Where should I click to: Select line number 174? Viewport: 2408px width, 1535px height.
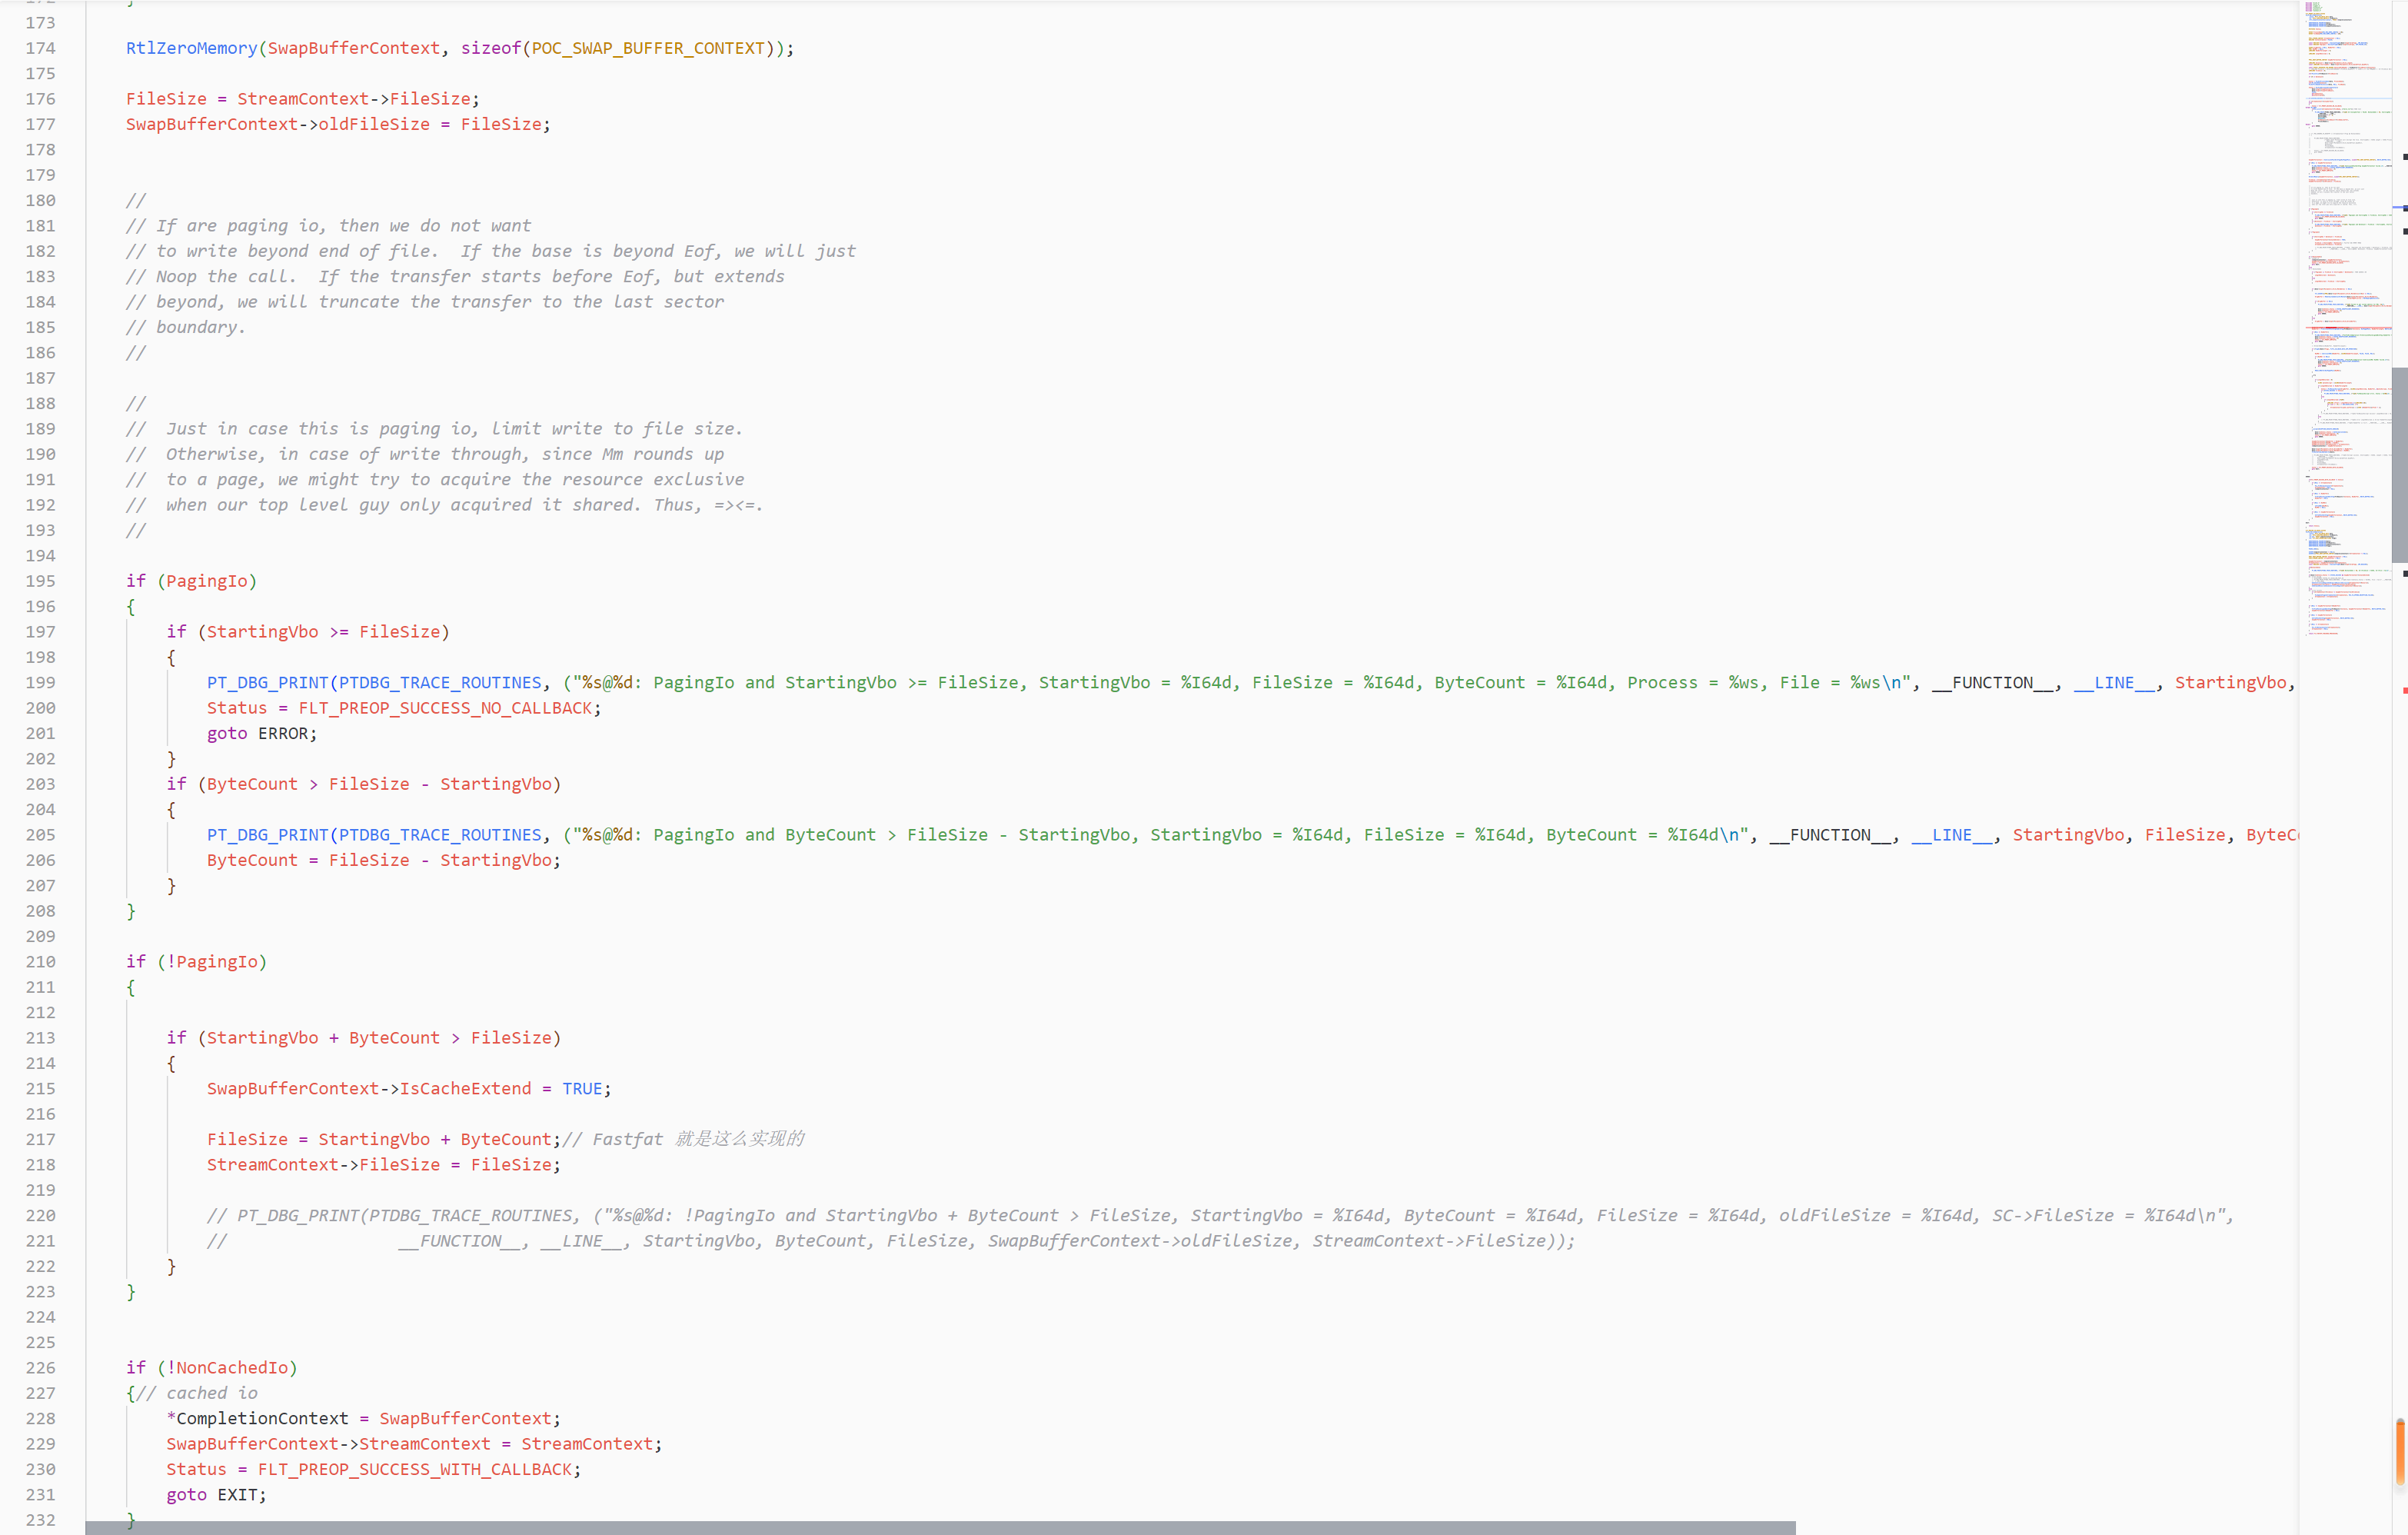click(x=40, y=48)
